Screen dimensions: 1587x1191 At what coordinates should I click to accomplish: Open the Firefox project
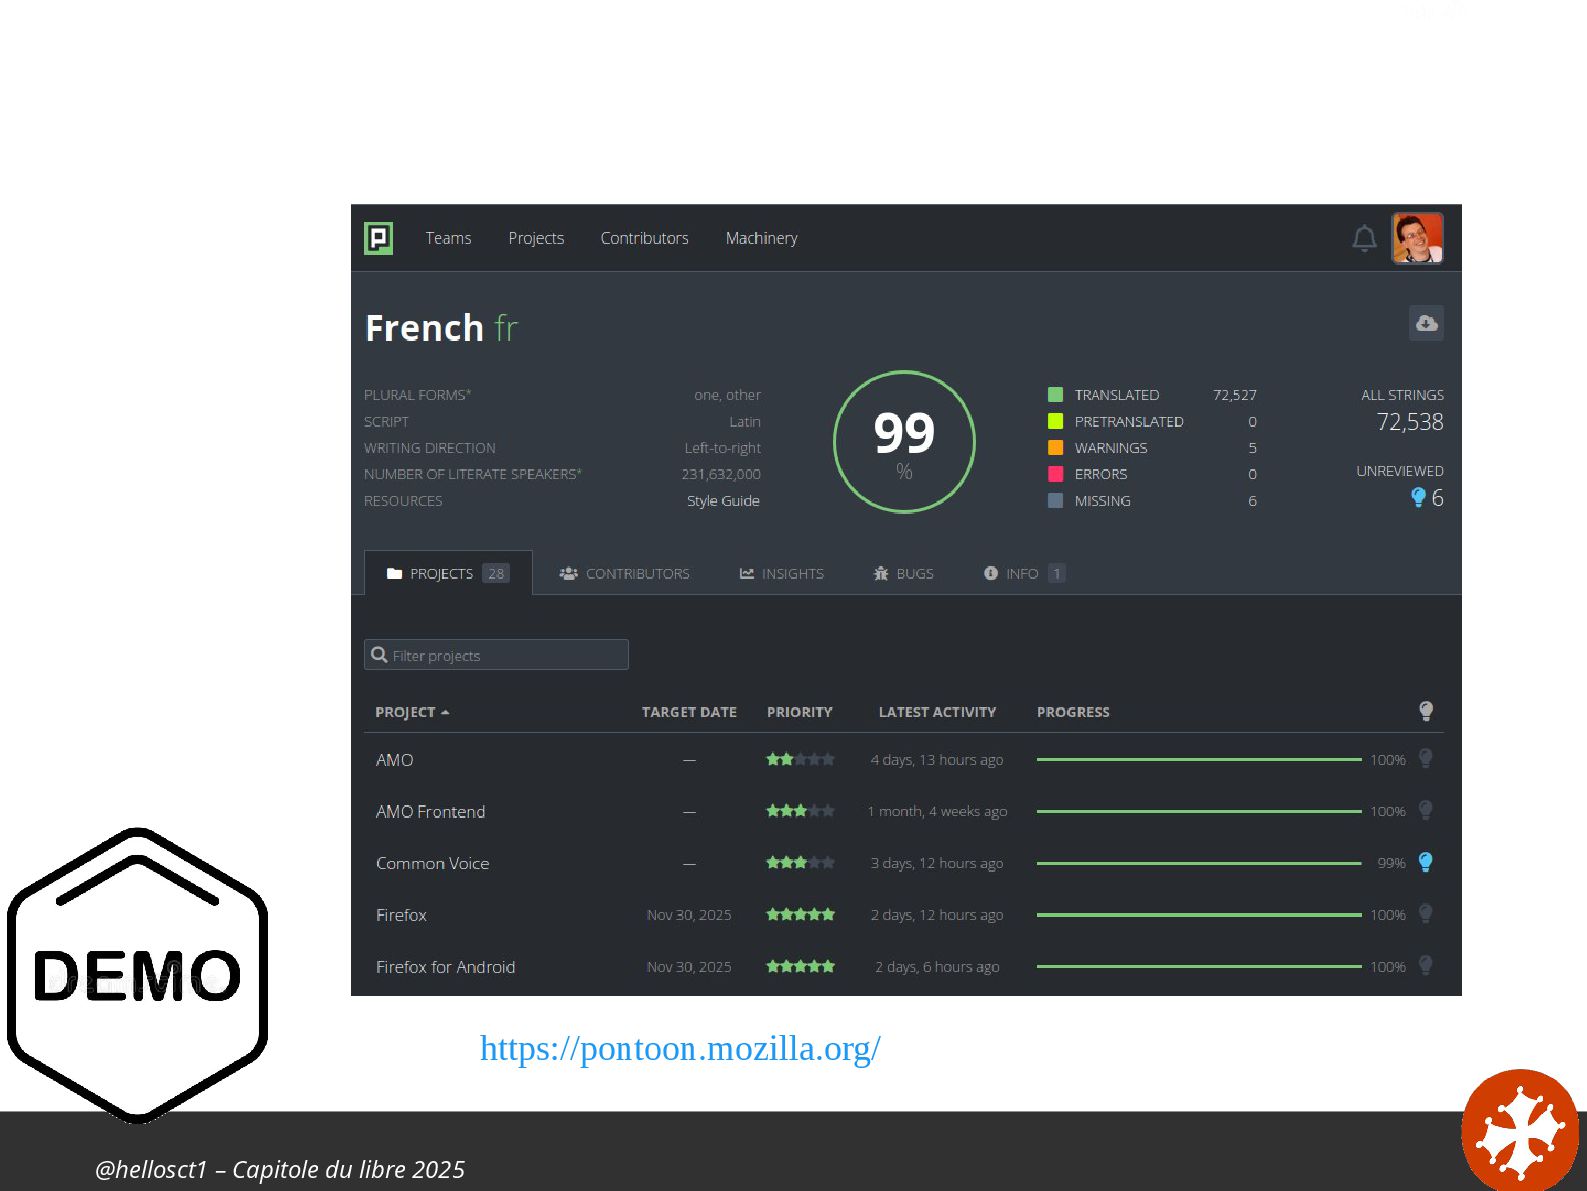(401, 915)
